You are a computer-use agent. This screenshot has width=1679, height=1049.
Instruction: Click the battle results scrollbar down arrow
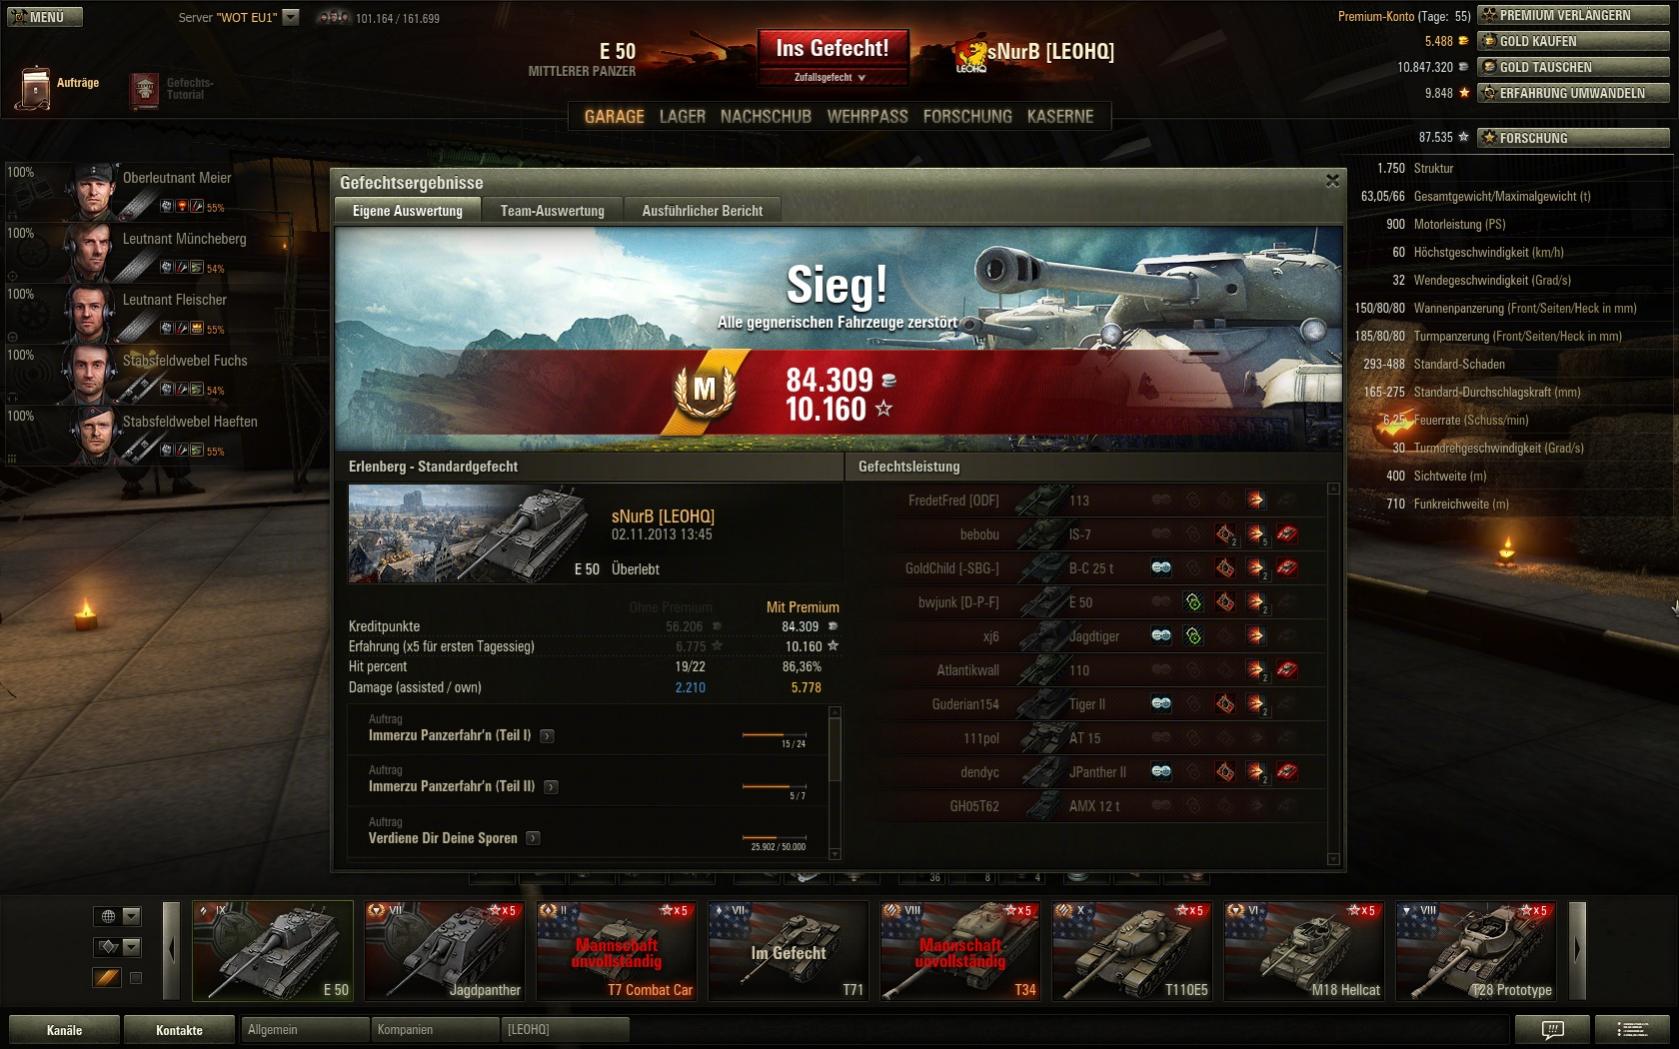pos(1333,860)
